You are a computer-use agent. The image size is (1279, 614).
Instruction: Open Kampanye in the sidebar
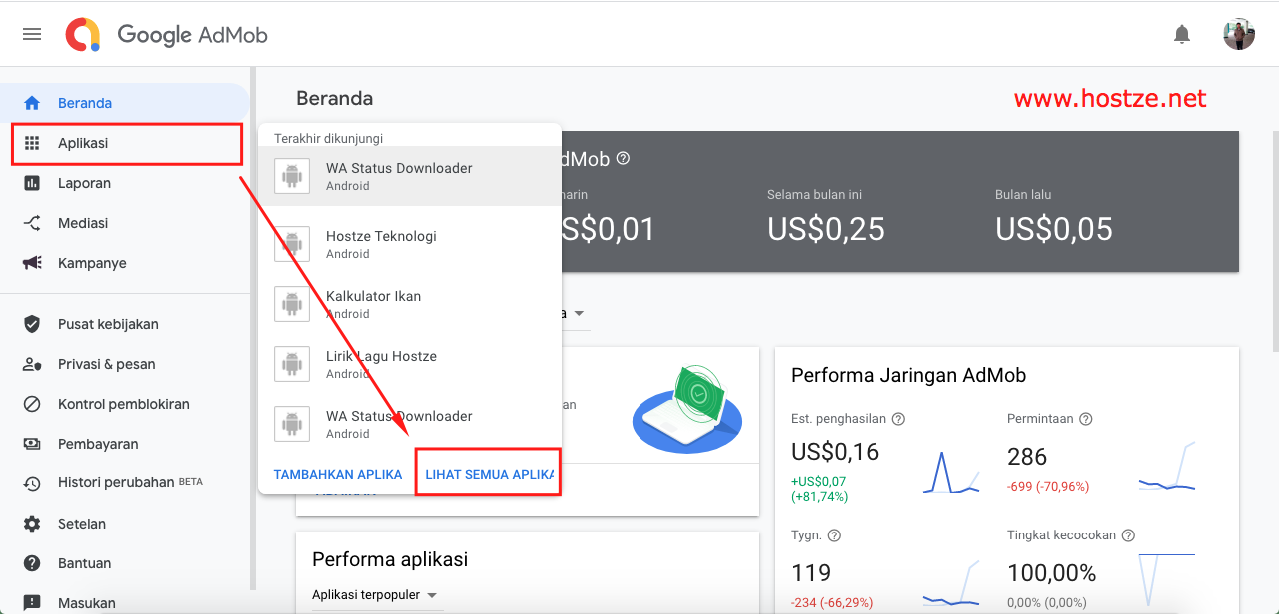(x=125, y=263)
